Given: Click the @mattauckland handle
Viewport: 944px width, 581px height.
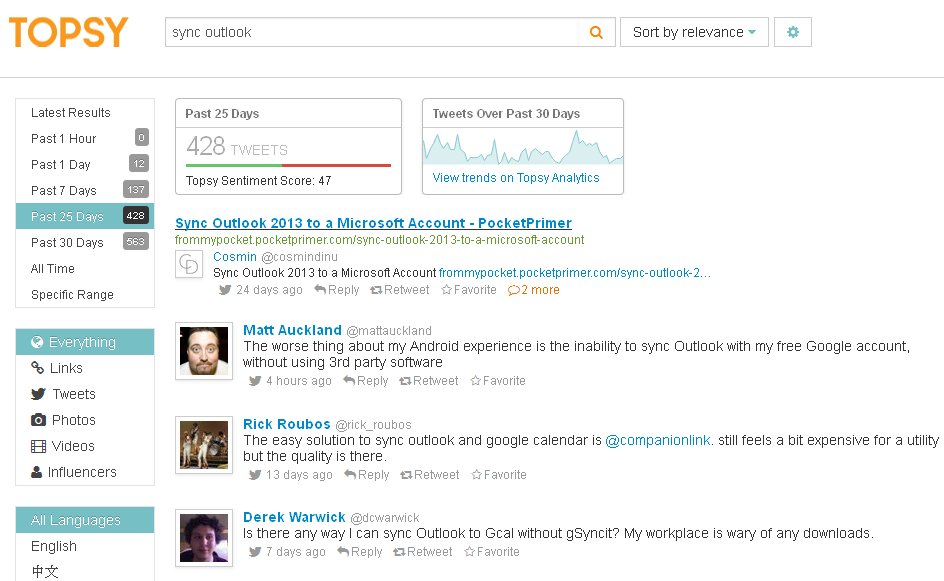Looking at the screenshot, I should [x=389, y=331].
